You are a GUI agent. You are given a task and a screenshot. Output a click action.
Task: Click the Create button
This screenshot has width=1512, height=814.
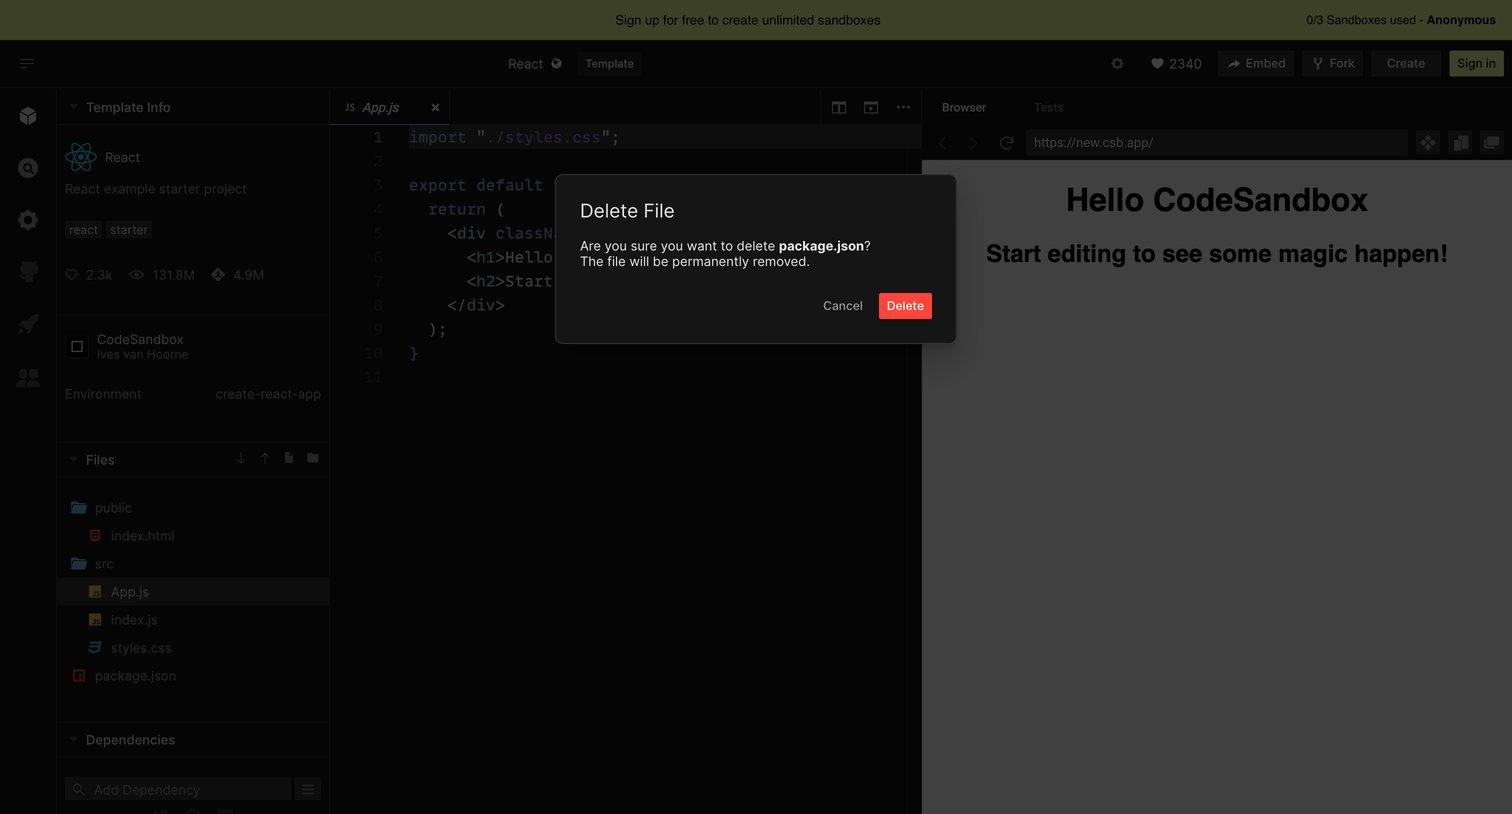[x=1405, y=64]
